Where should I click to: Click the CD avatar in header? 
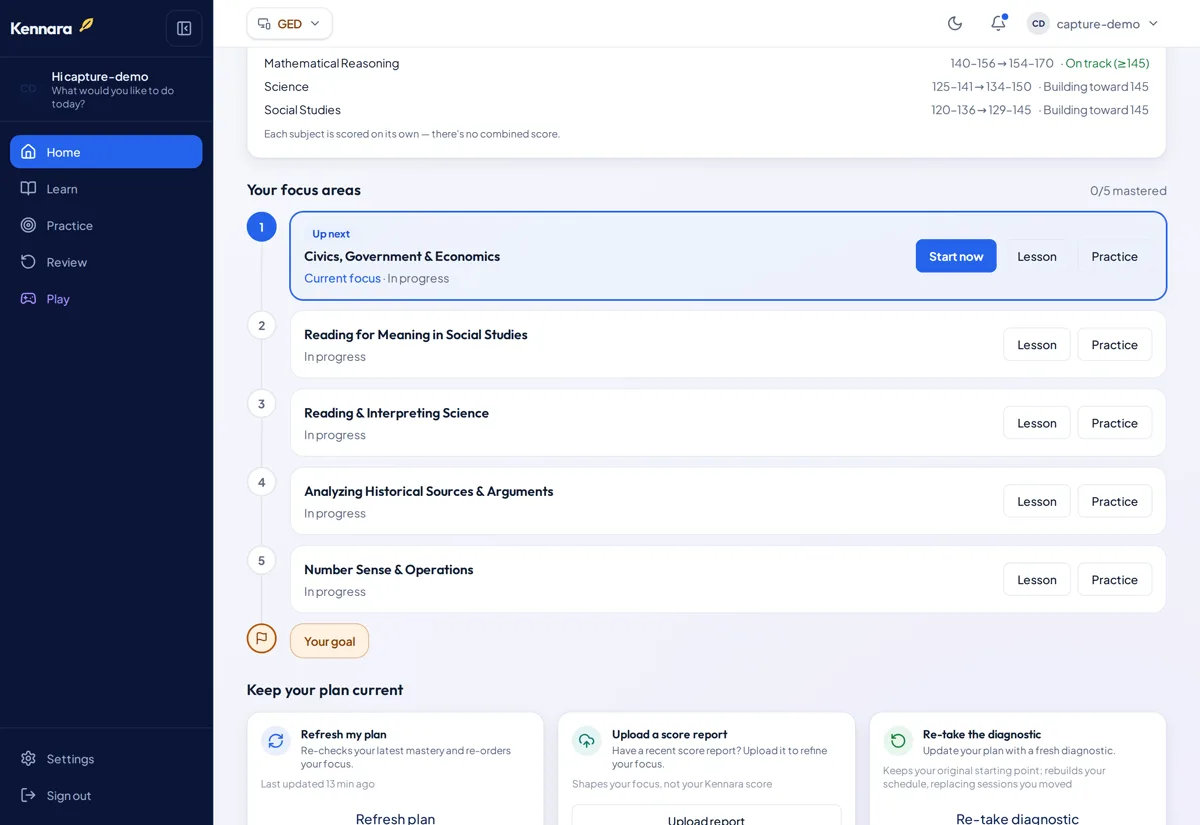[x=1038, y=23]
